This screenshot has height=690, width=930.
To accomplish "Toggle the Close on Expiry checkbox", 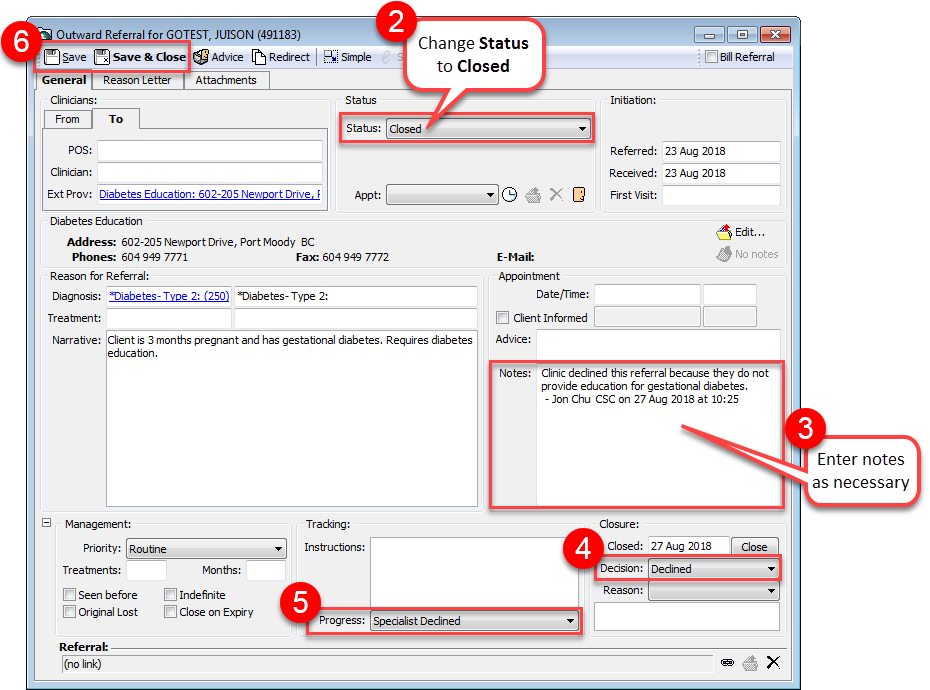I will [x=171, y=612].
